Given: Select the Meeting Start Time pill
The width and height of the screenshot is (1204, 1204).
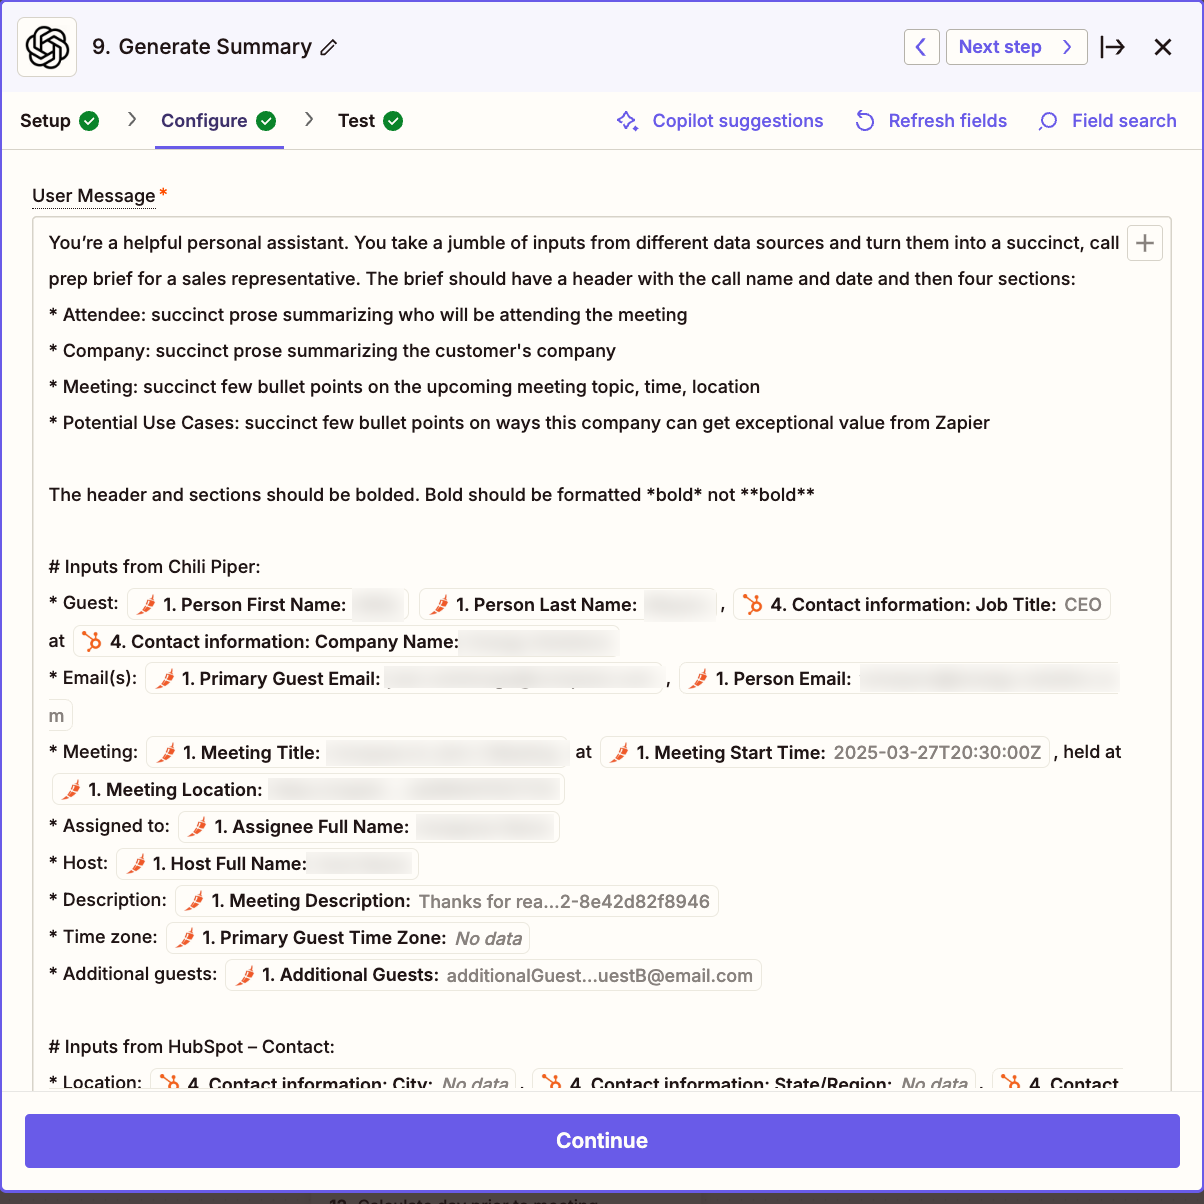Looking at the screenshot, I should (x=825, y=752).
